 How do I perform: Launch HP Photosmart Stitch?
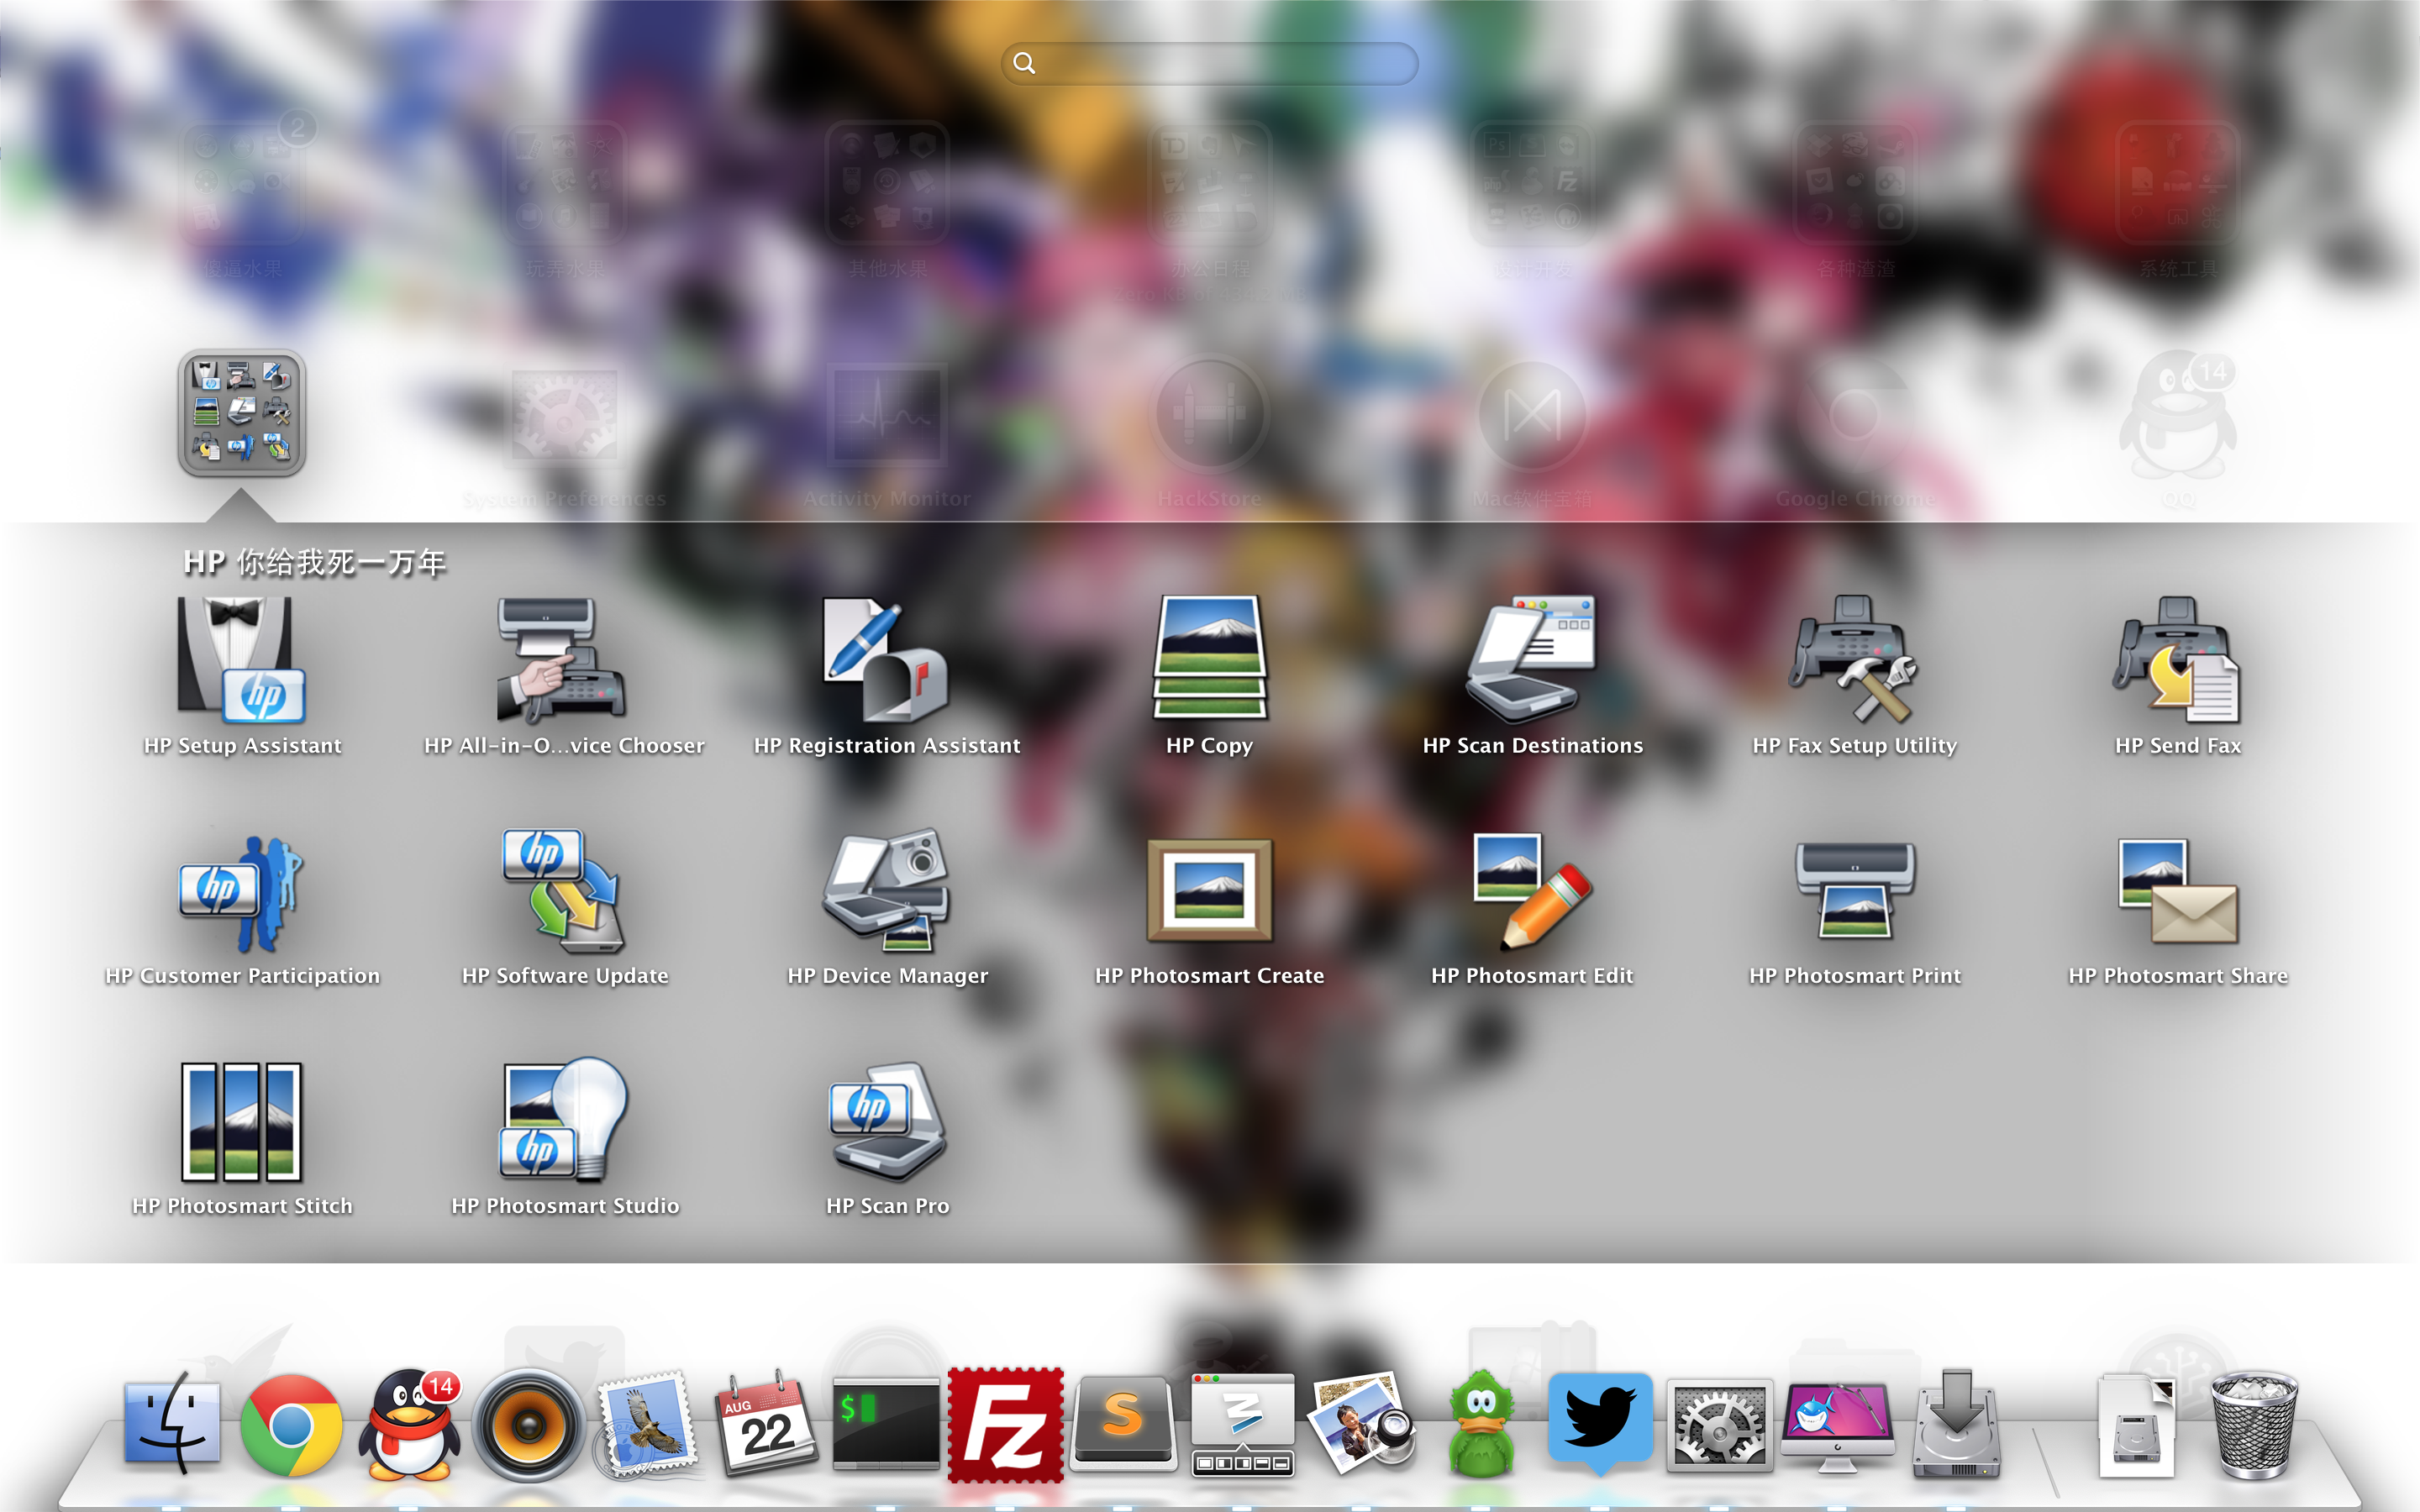point(241,1122)
